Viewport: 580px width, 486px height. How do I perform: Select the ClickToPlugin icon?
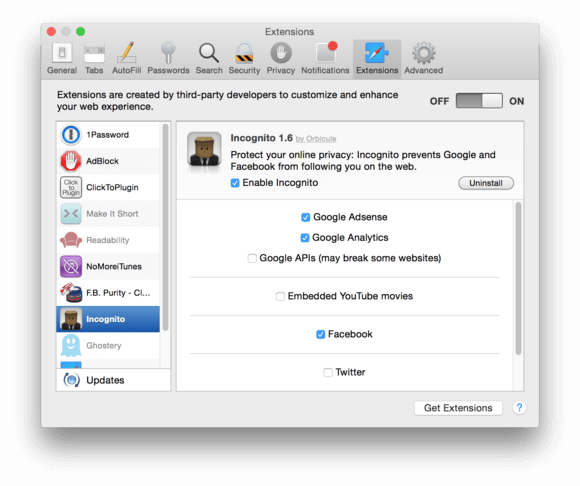(71, 187)
